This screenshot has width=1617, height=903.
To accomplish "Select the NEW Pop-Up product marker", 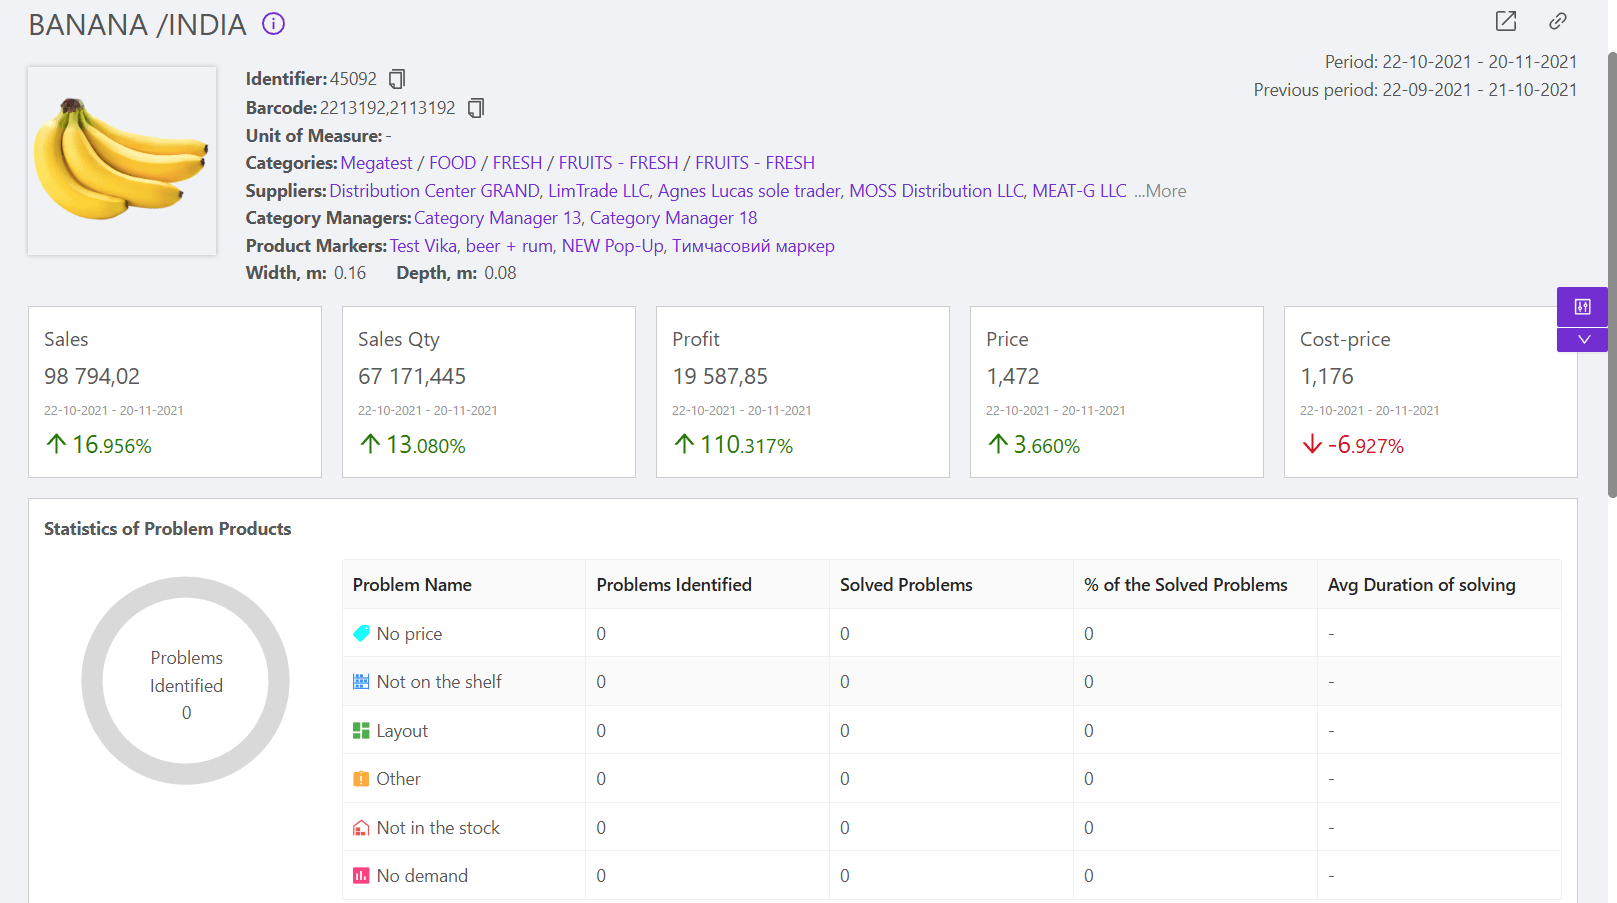I will 612,246.
